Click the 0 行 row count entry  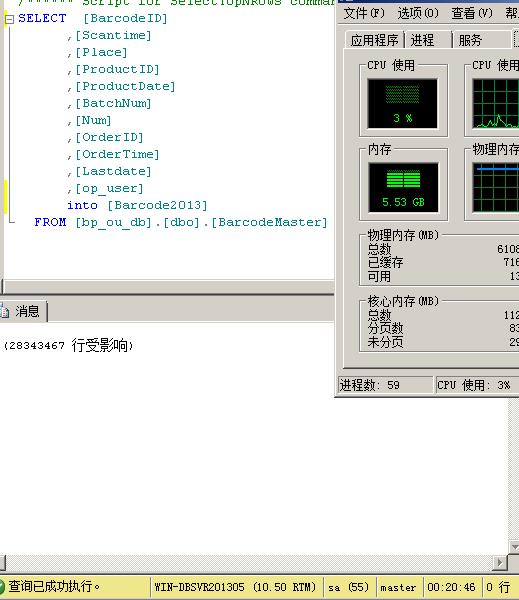(x=498, y=587)
